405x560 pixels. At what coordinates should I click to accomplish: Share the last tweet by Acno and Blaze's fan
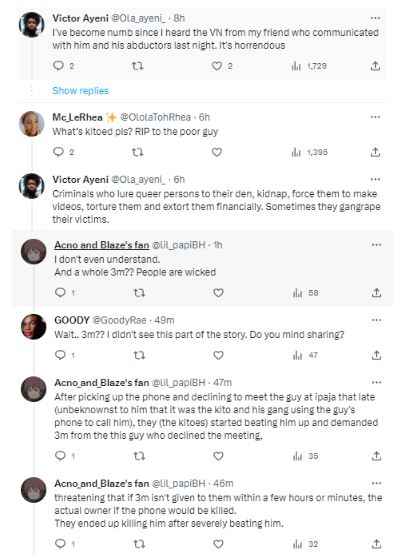pos(376,544)
